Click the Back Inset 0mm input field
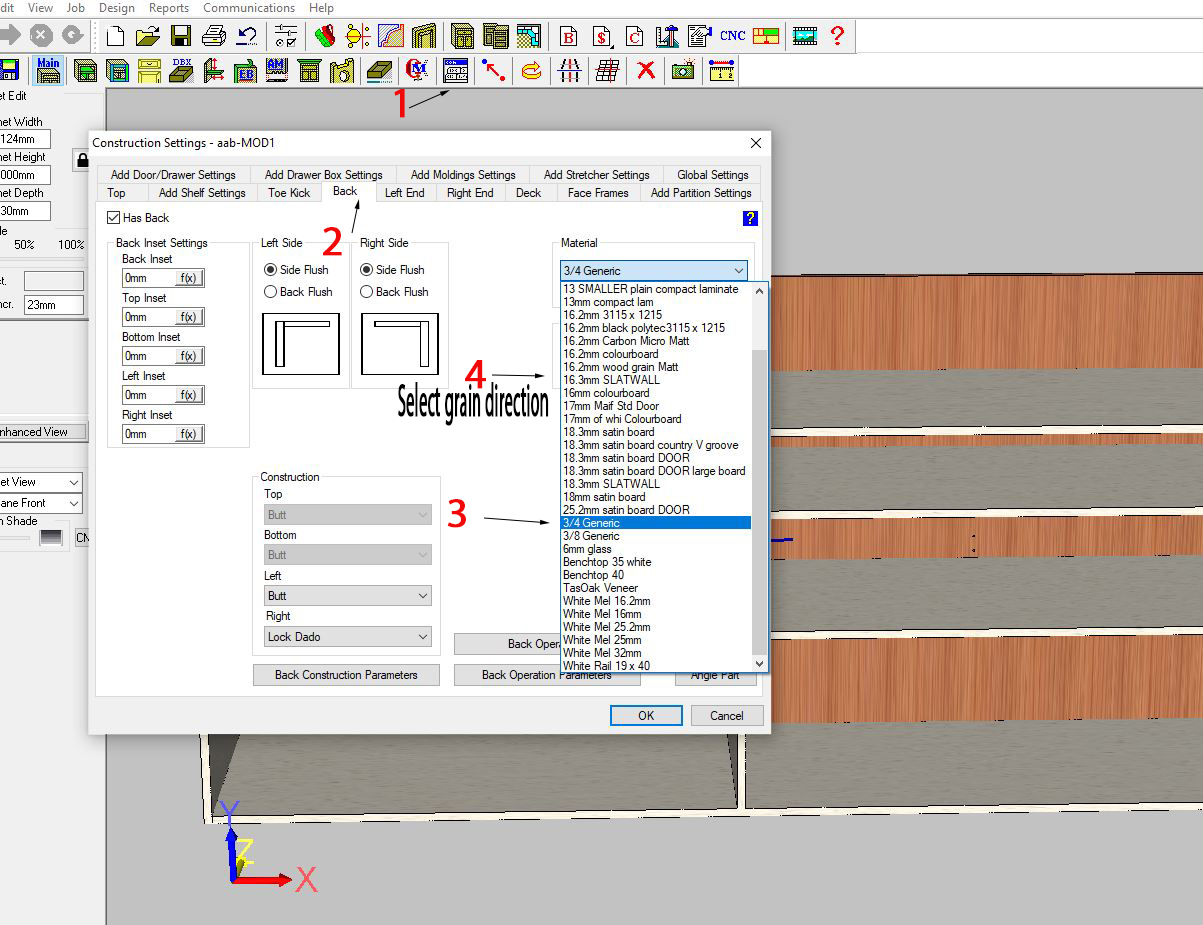Screen dimensions: 1203x925 (x=147, y=278)
